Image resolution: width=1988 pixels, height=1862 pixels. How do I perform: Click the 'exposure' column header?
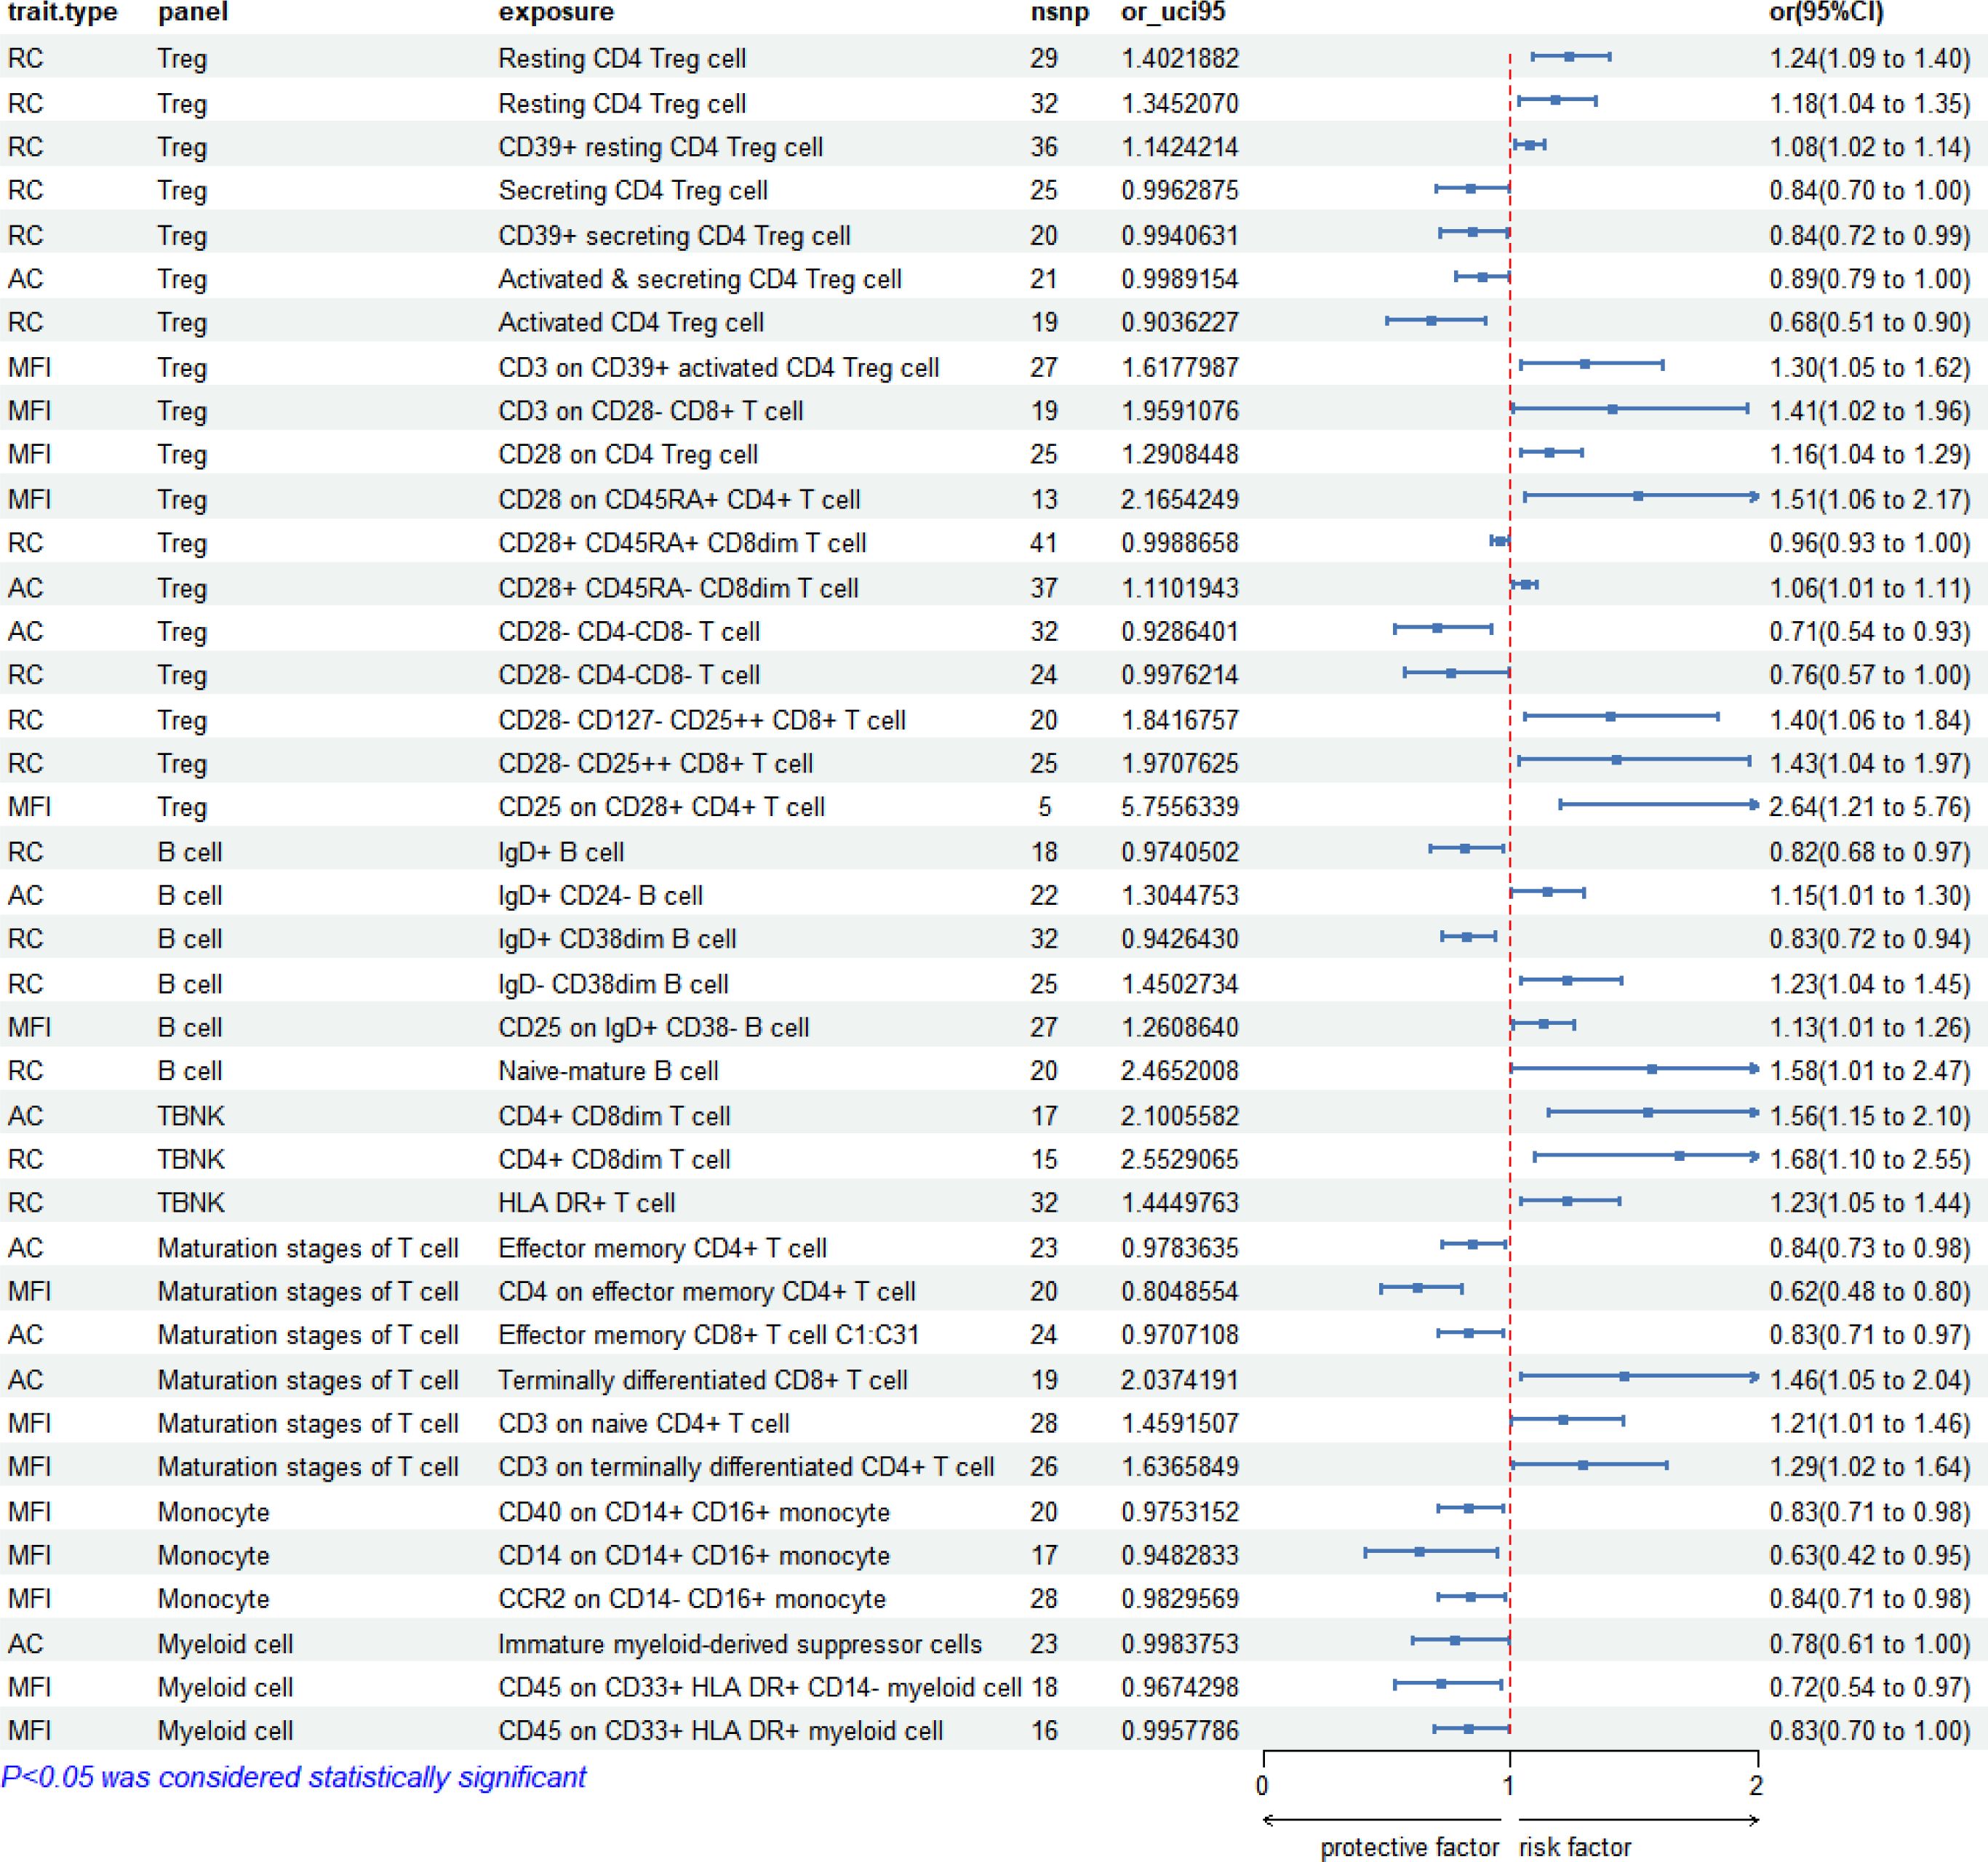pos(557,12)
